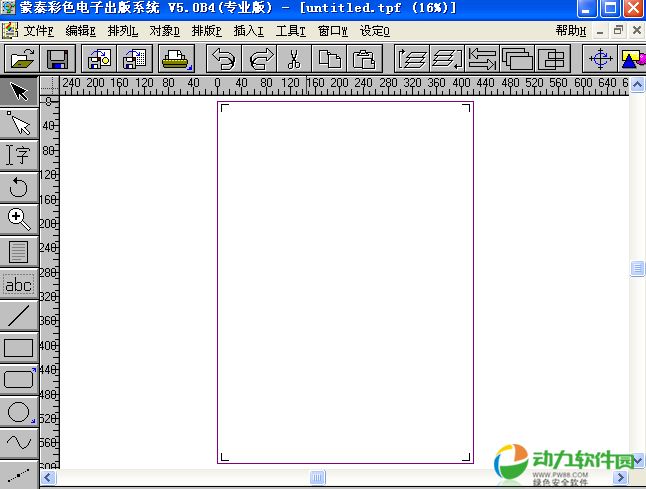Choose the magnifier zoom tool
This screenshot has width=646, height=489.
click(19, 219)
